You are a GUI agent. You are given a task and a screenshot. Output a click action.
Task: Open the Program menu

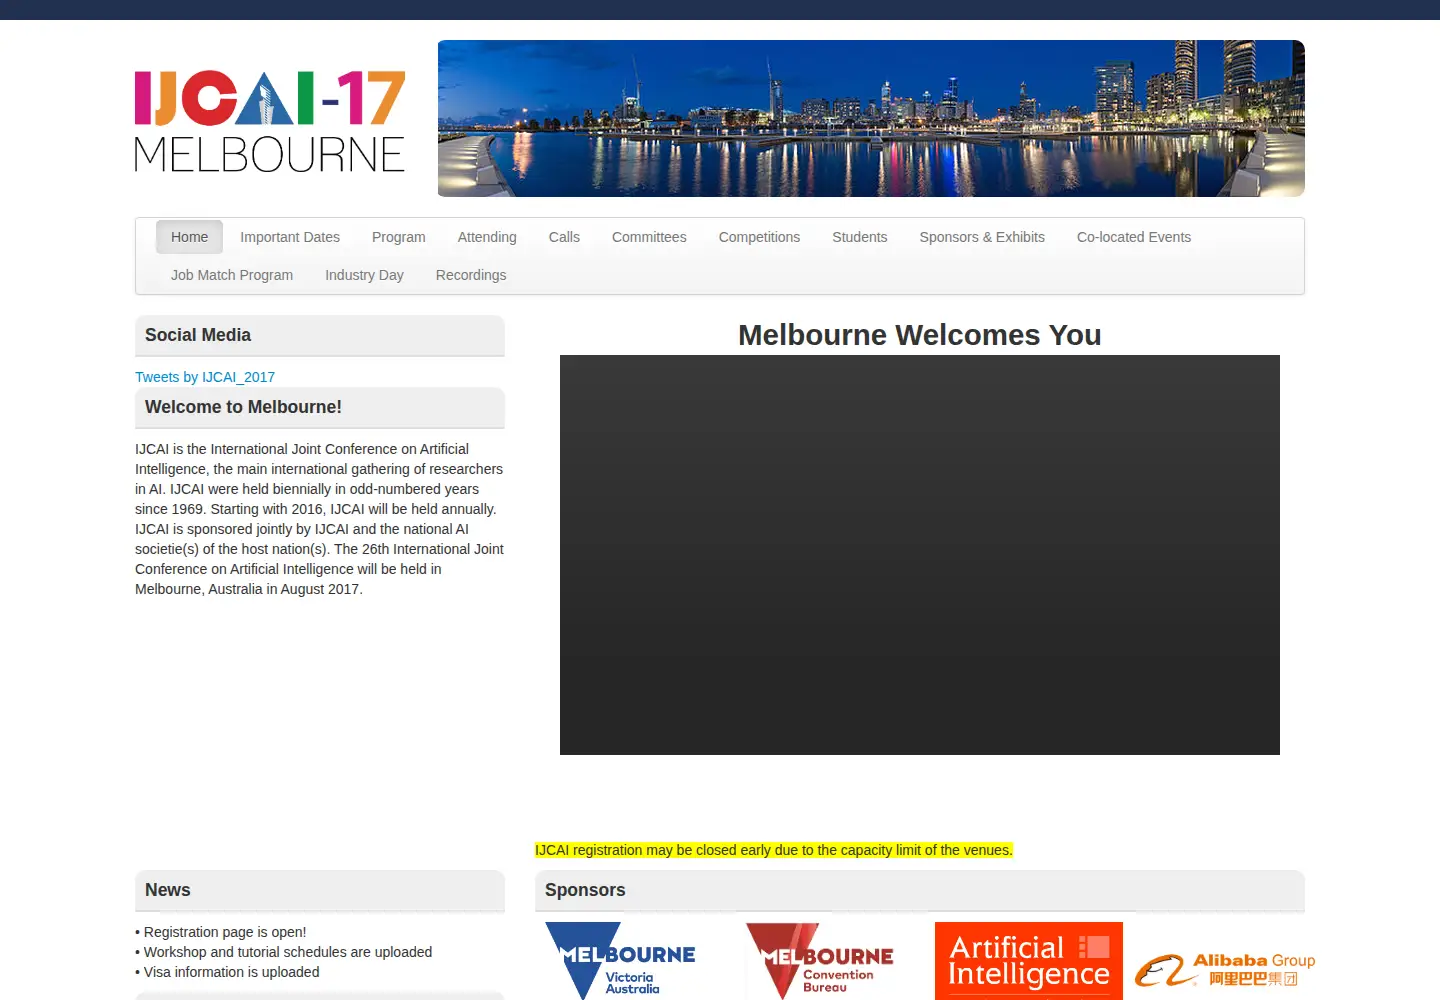(398, 237)
